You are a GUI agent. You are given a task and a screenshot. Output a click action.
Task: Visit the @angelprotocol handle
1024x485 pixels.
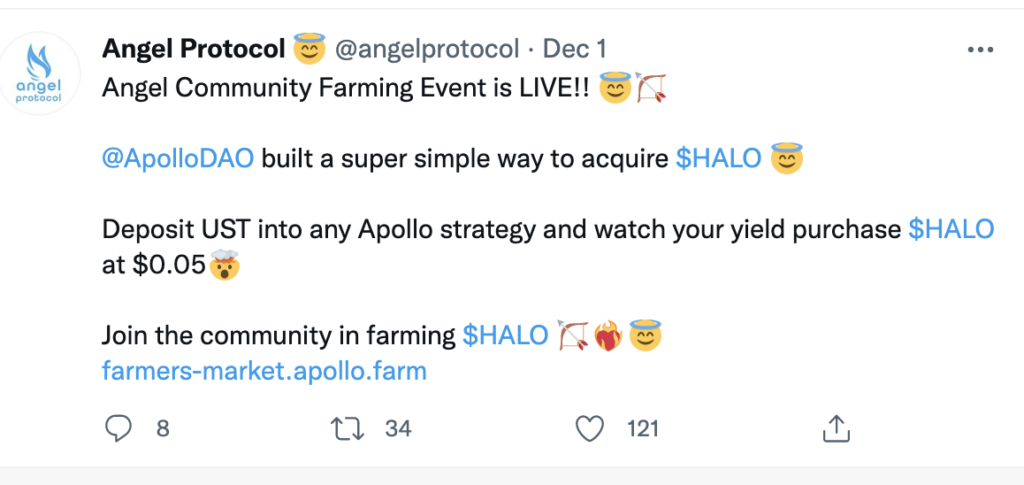click(426, 48)
